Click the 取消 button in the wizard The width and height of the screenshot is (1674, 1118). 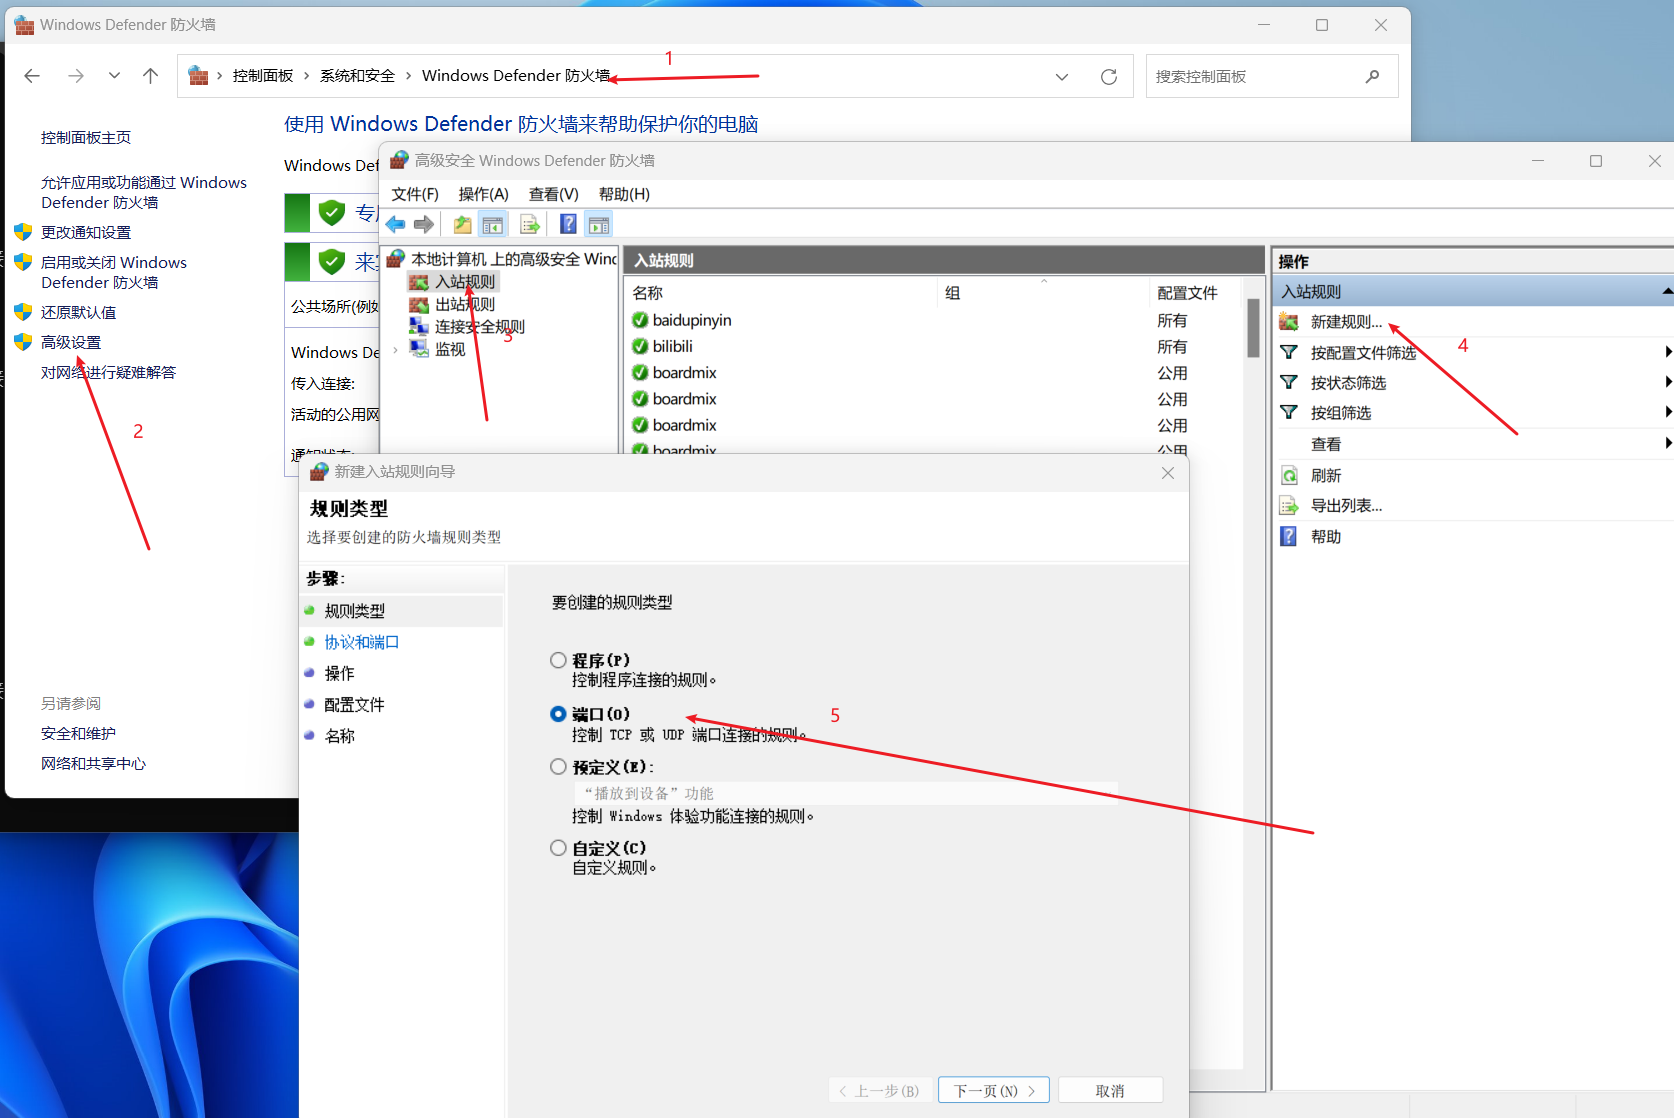pyautogui.click(x=1110, y=1090)
